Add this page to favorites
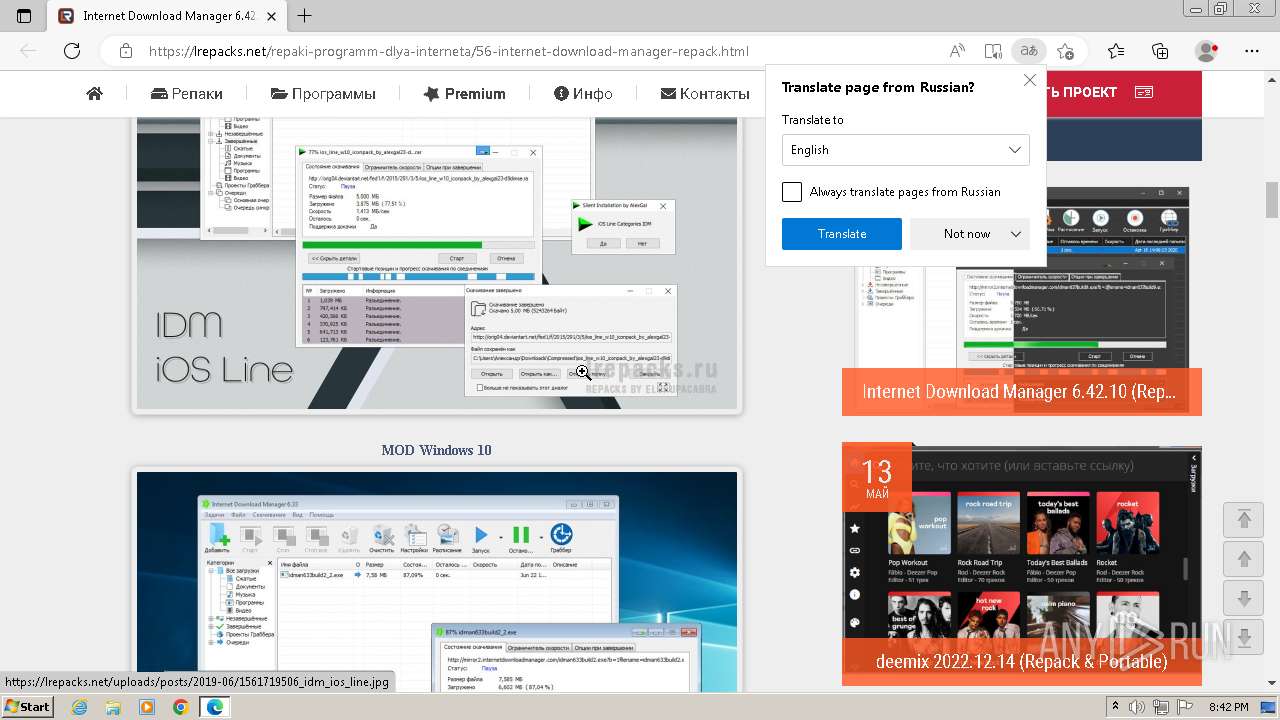The width and height of the screenshot is (1280, 720). point(1065,51)
